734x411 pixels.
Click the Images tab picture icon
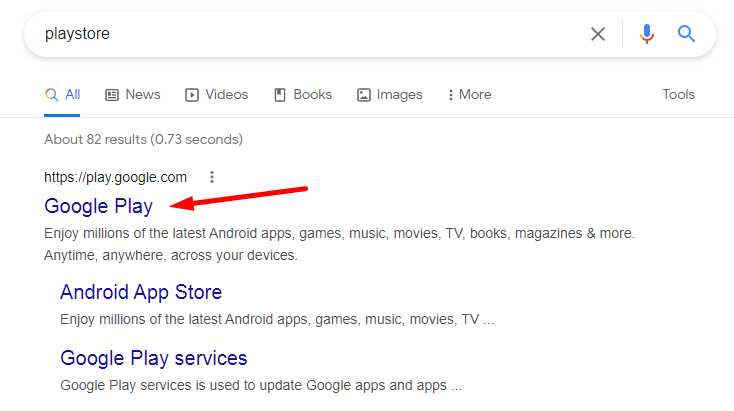click(x=364, y=95)
